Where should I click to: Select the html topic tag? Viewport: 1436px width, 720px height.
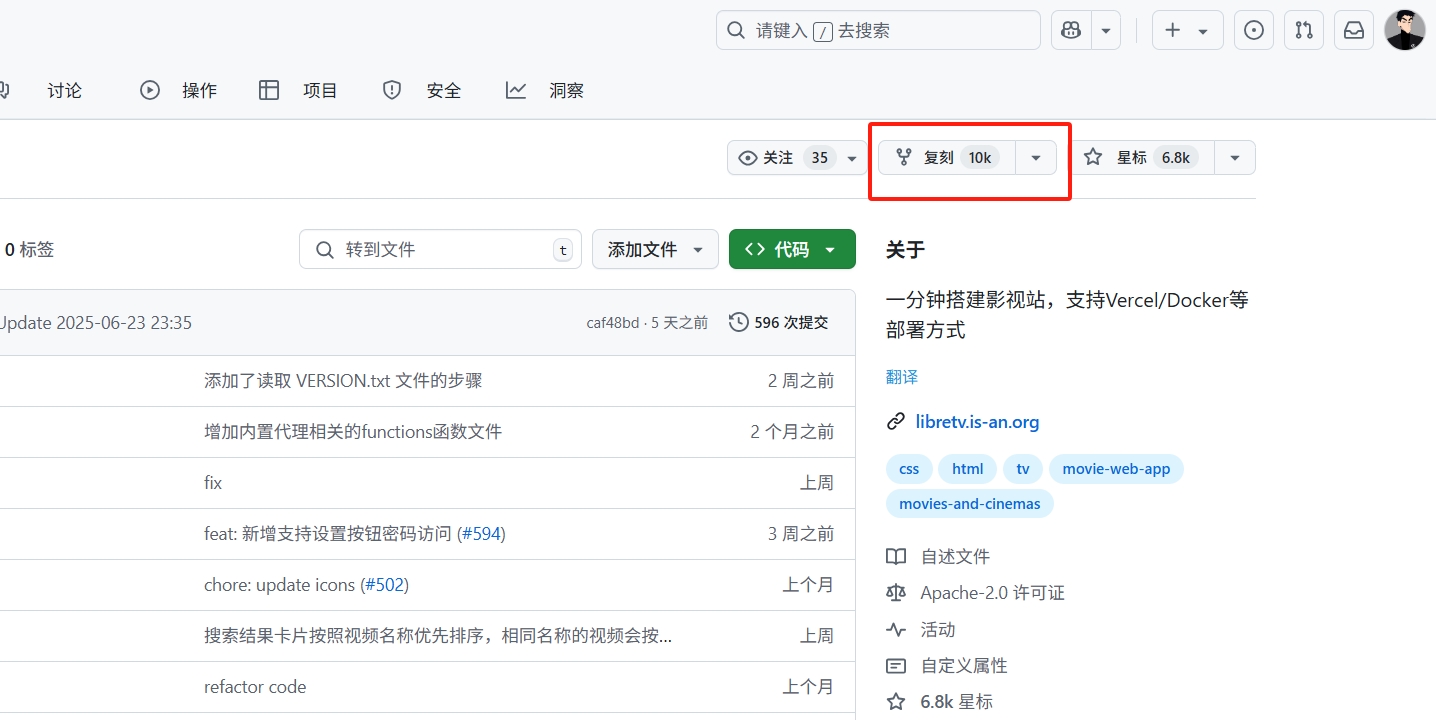point(967,469)
